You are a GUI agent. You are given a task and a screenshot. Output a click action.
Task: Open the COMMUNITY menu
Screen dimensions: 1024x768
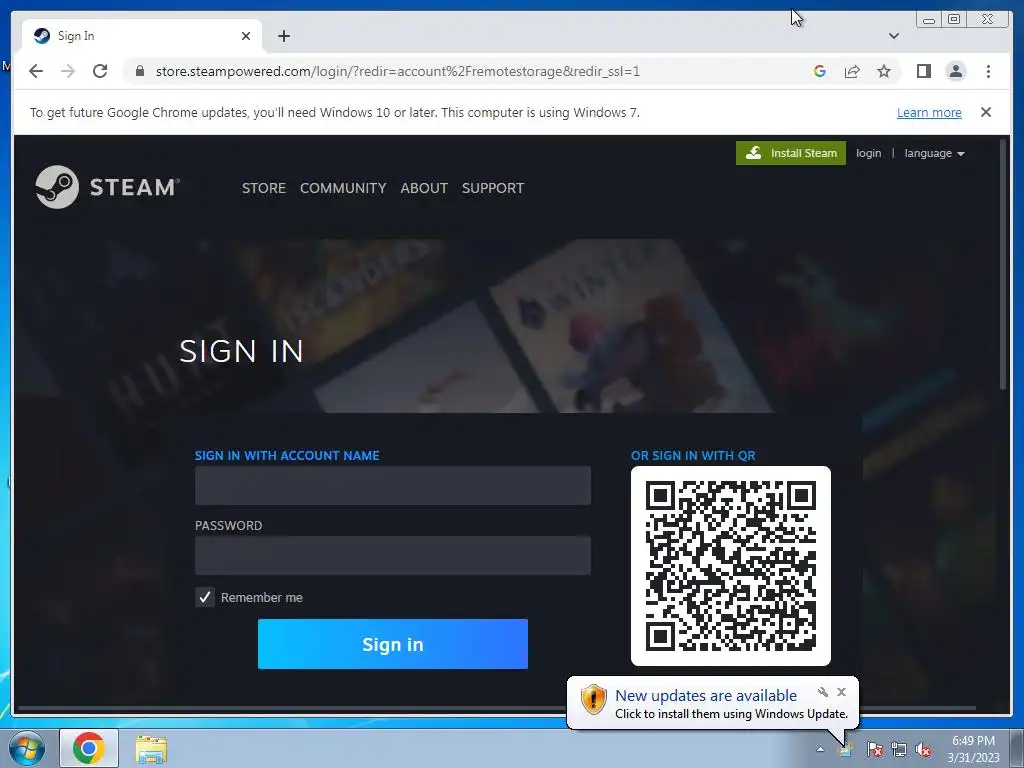343,188
